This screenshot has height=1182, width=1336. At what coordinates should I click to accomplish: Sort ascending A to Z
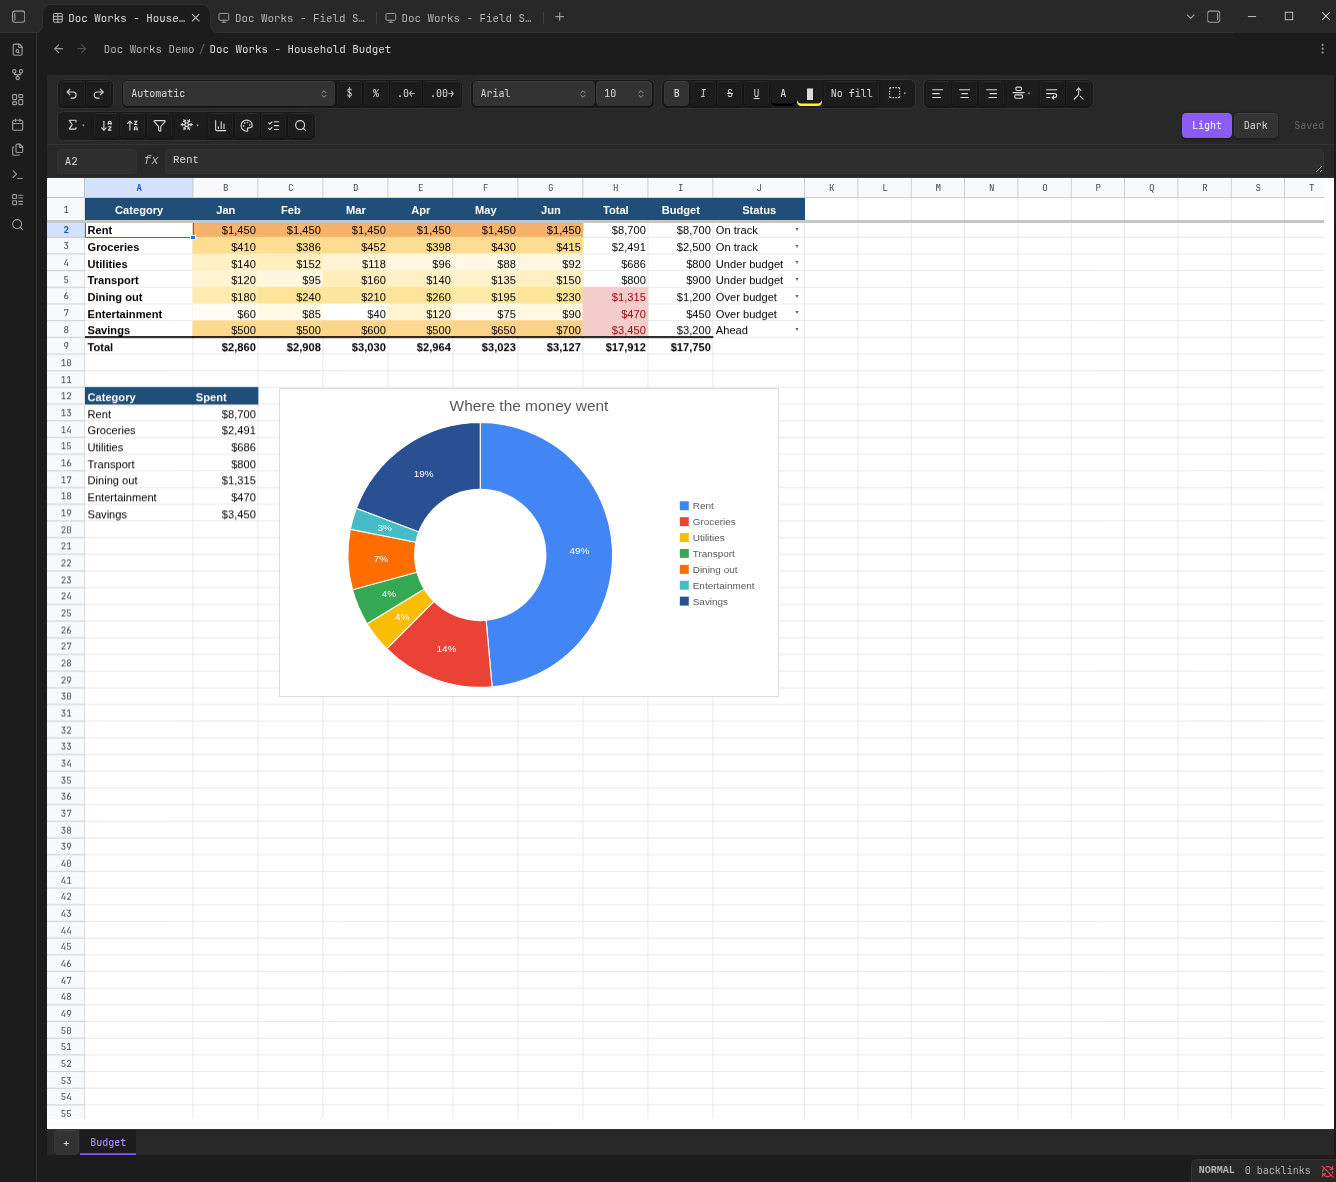(x=106, y=126)
